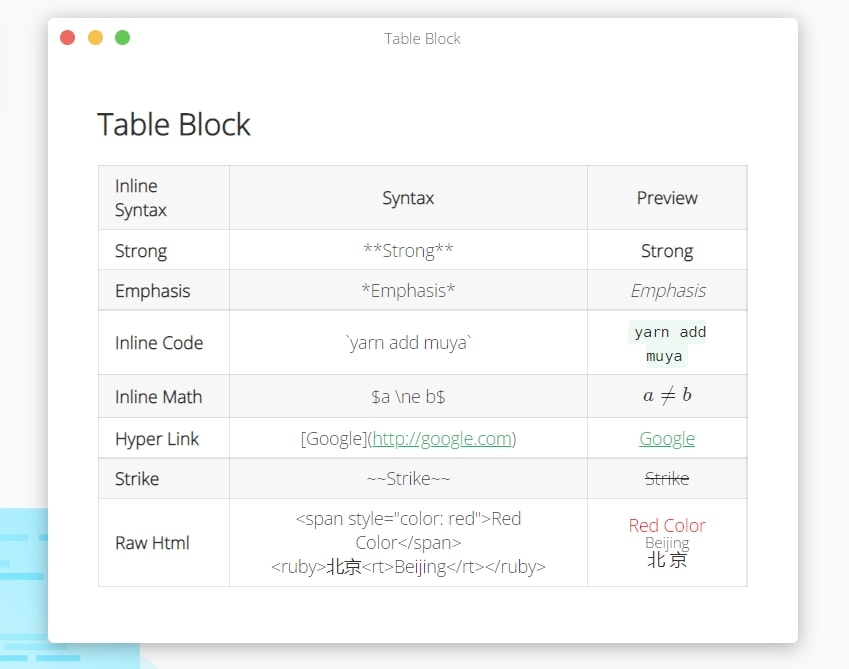This screenshot has height=669, width=849.
Task: Click the yarn add muya code preview
Action: pos(667,344)
